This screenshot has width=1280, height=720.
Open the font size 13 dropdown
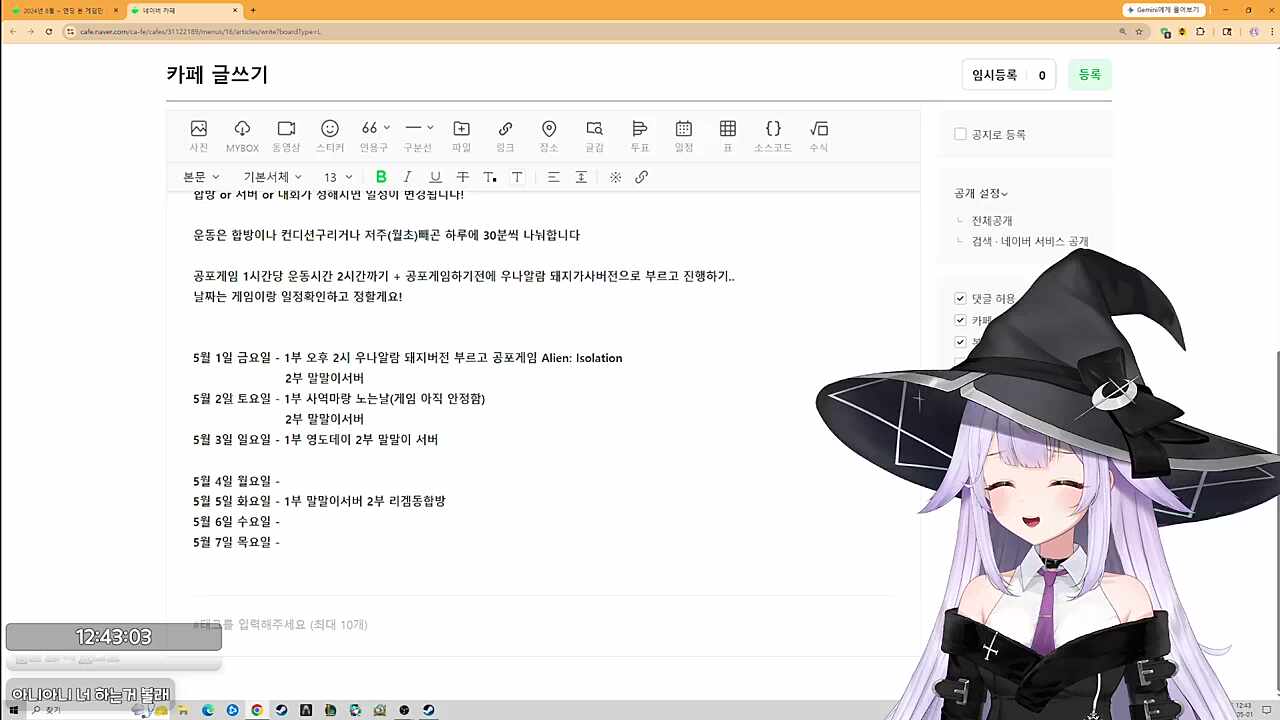click(338, 177)
